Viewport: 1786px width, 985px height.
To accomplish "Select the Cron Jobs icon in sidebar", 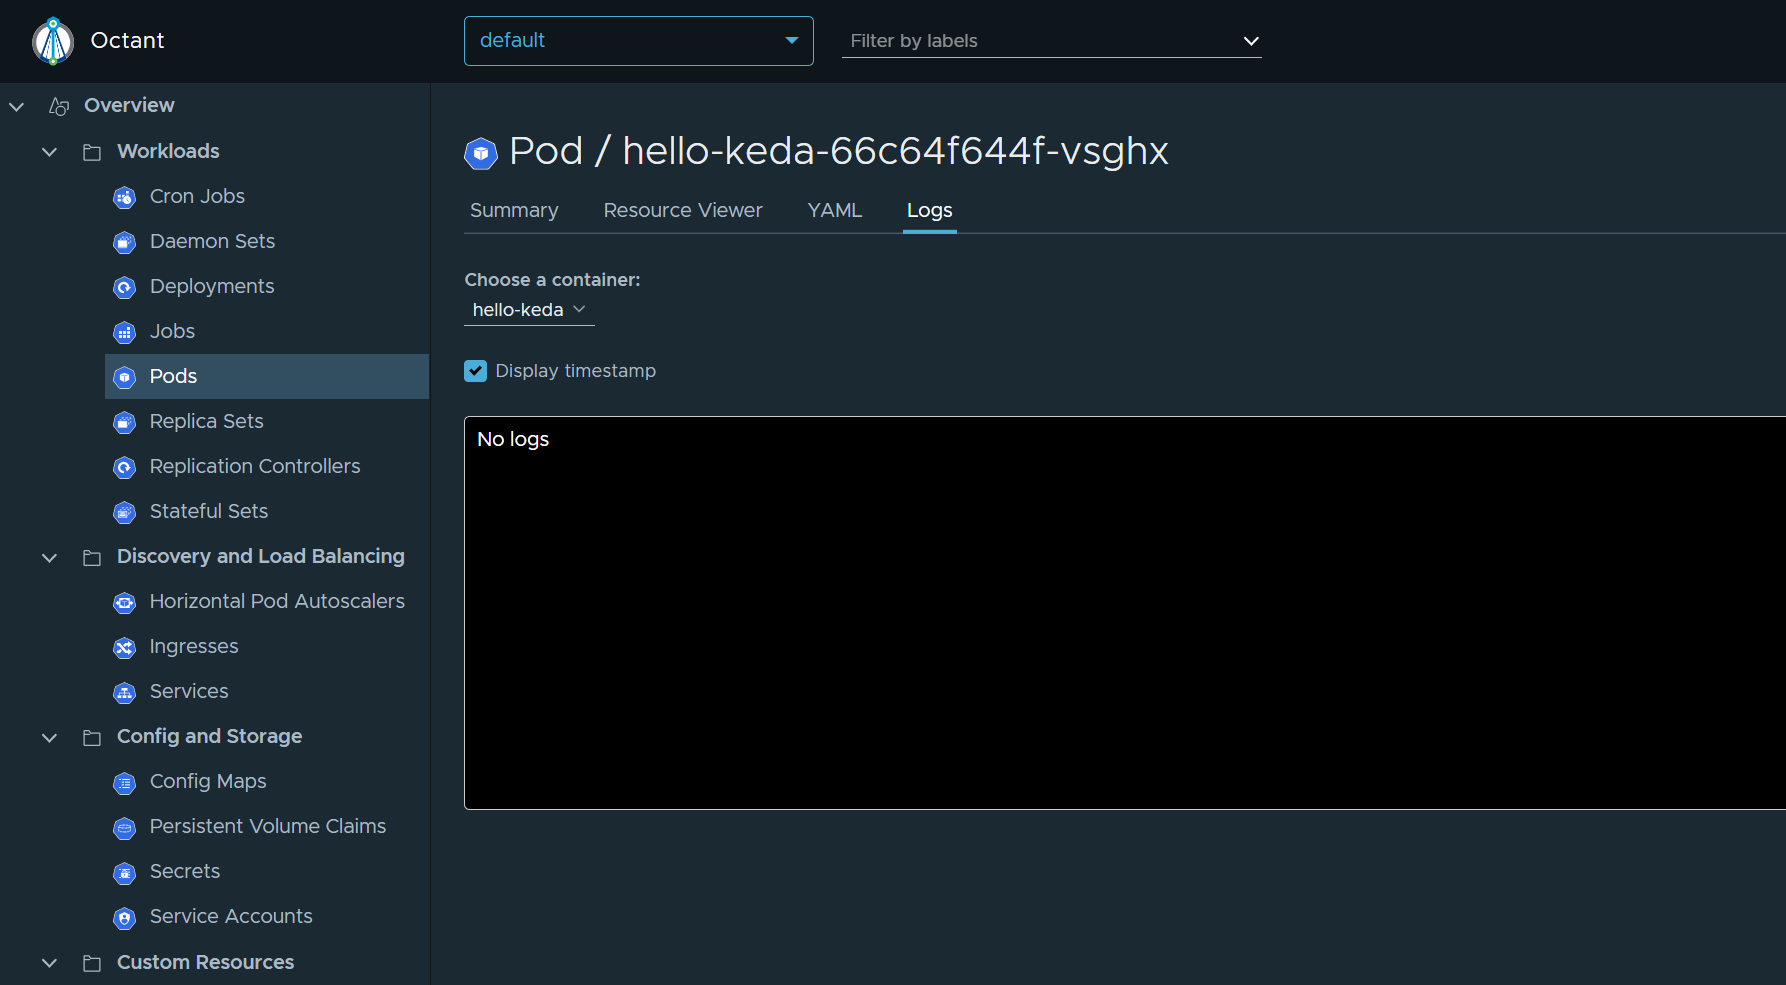I will (x=124, y=197).
